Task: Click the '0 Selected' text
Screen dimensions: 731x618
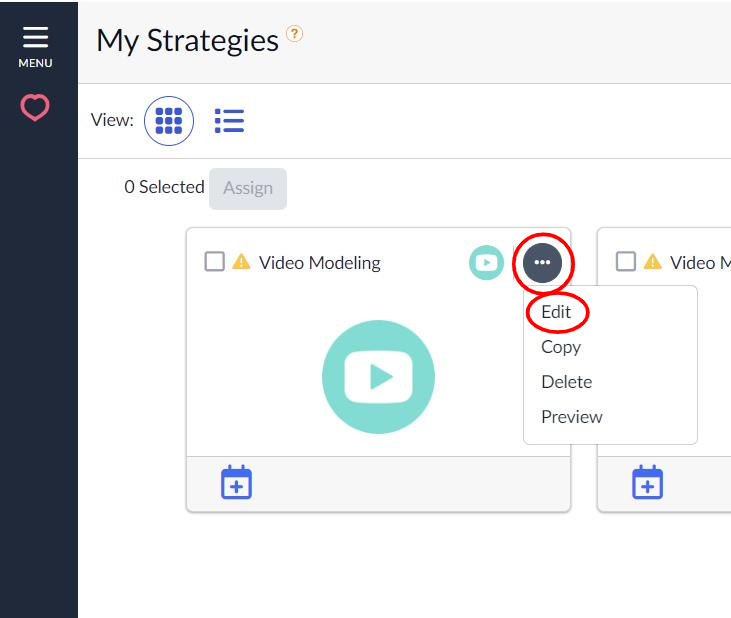Action: click(x=164, y=187)
